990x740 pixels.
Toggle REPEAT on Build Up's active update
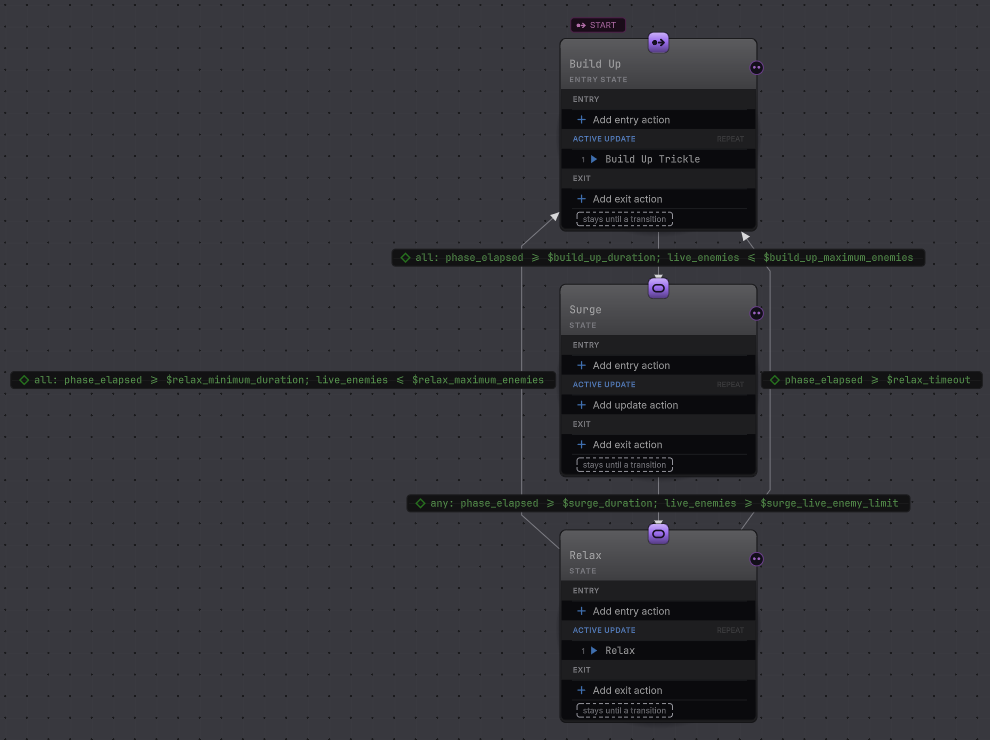730,139
